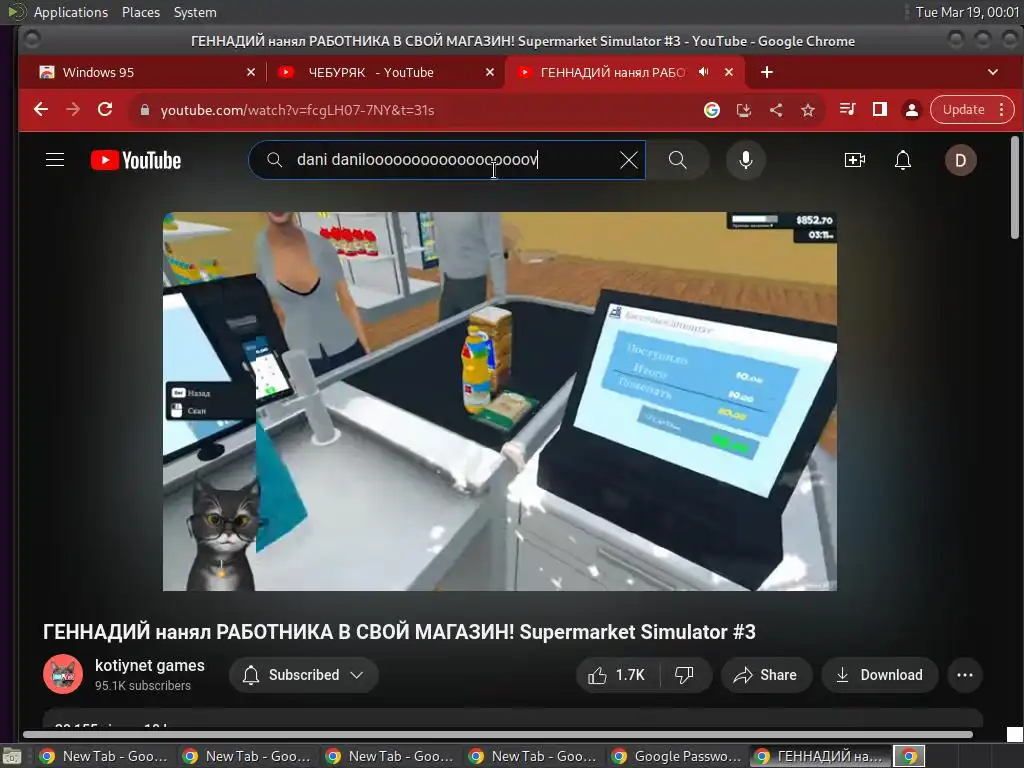Viewport: 1024px width, 768px height.
Task: Switch to ГЕННАДИЙ taskbar window entry
Action: (x=820, y=756)
